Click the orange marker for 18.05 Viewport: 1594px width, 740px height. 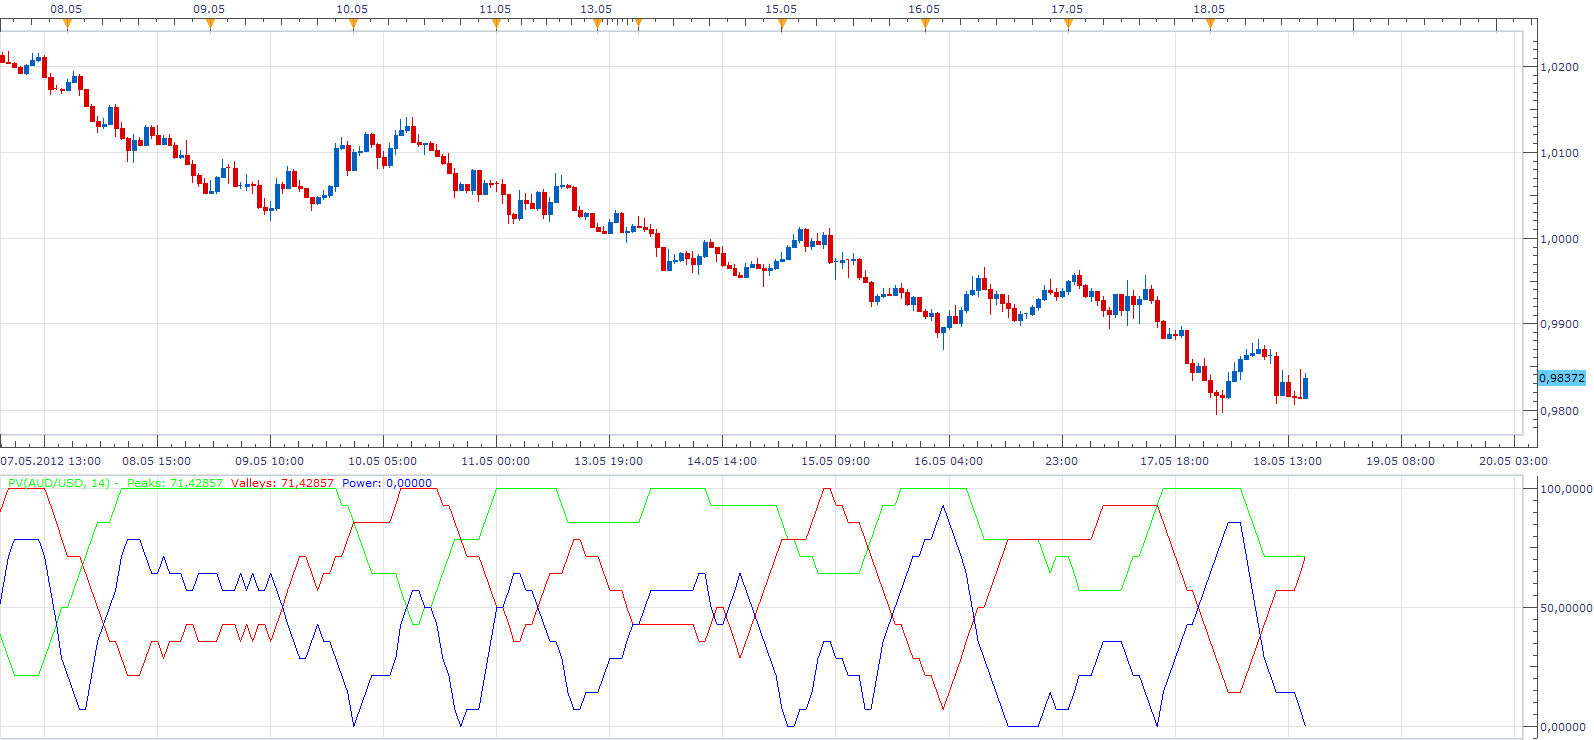pyautogui.click(x=1210, y=24)
